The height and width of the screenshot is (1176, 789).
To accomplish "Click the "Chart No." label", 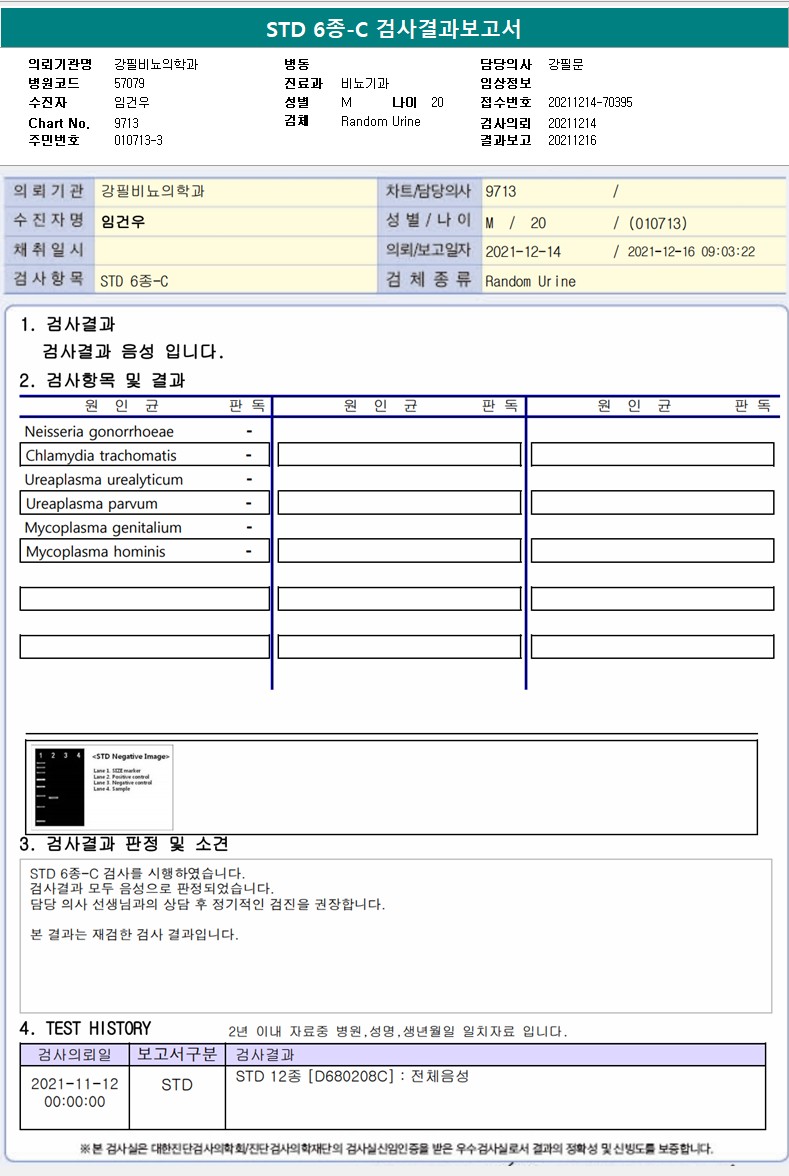I will point(58,123).
